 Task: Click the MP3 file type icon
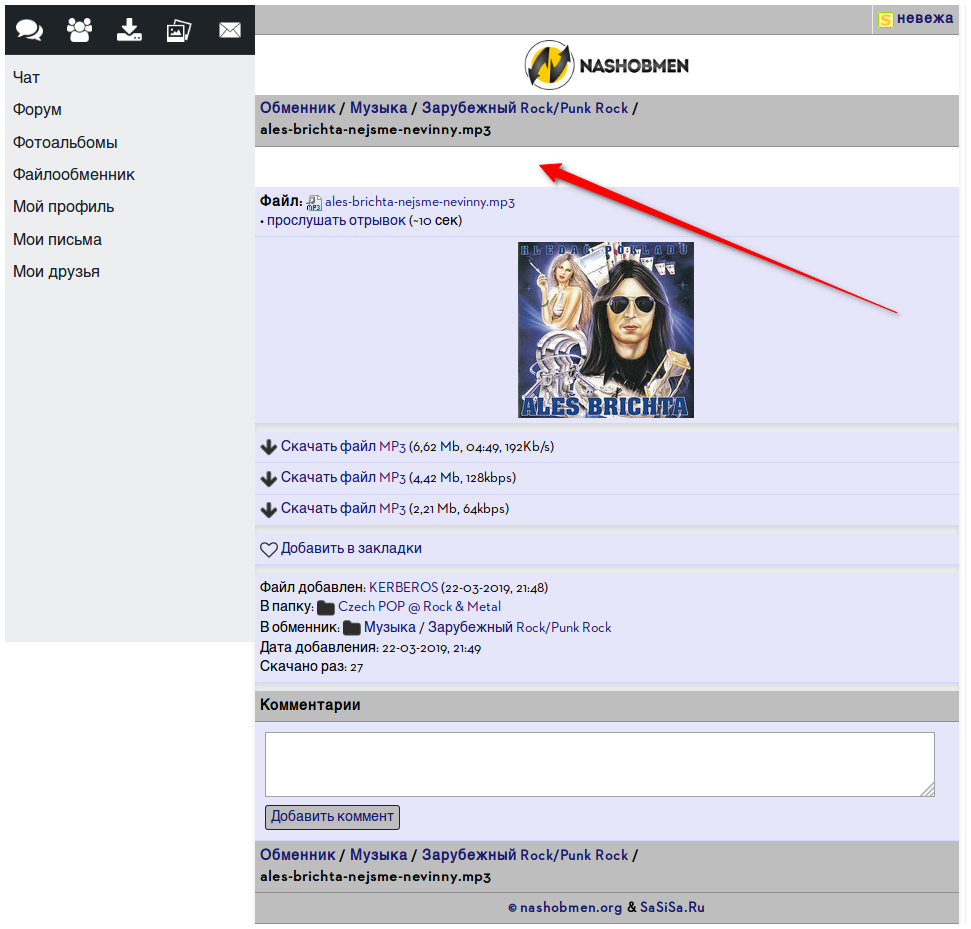[x=314, y=203]
